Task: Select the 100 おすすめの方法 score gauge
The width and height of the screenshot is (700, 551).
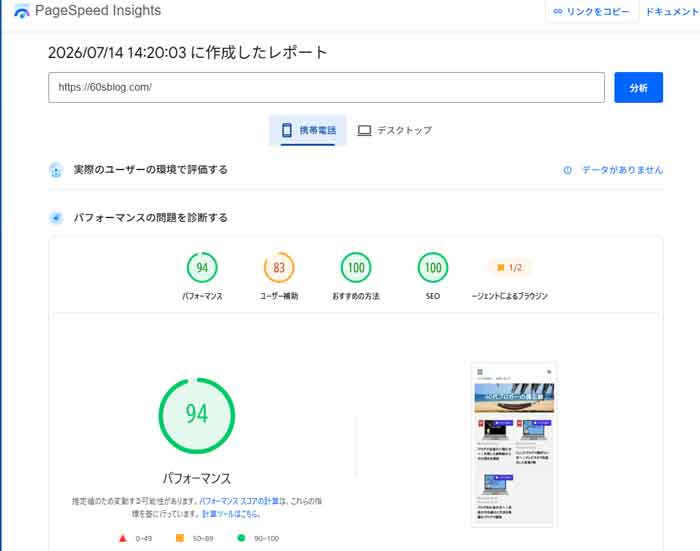Action: tap(356, 267)
